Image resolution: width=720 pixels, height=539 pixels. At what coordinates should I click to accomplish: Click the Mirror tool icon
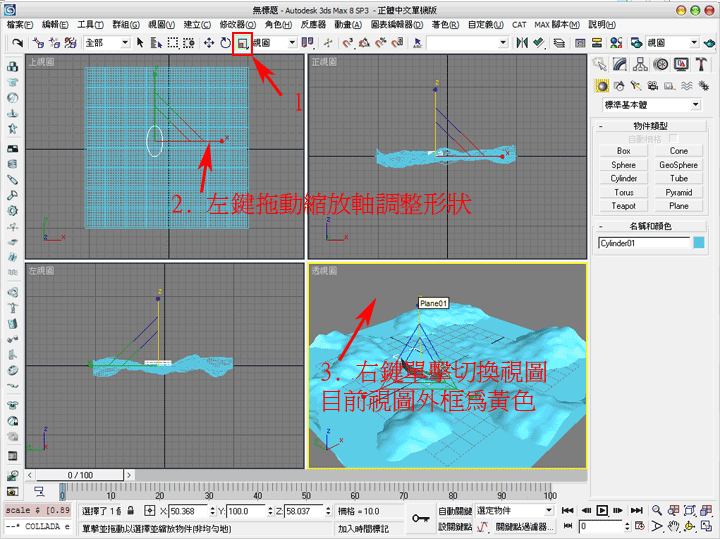[522, 43]
